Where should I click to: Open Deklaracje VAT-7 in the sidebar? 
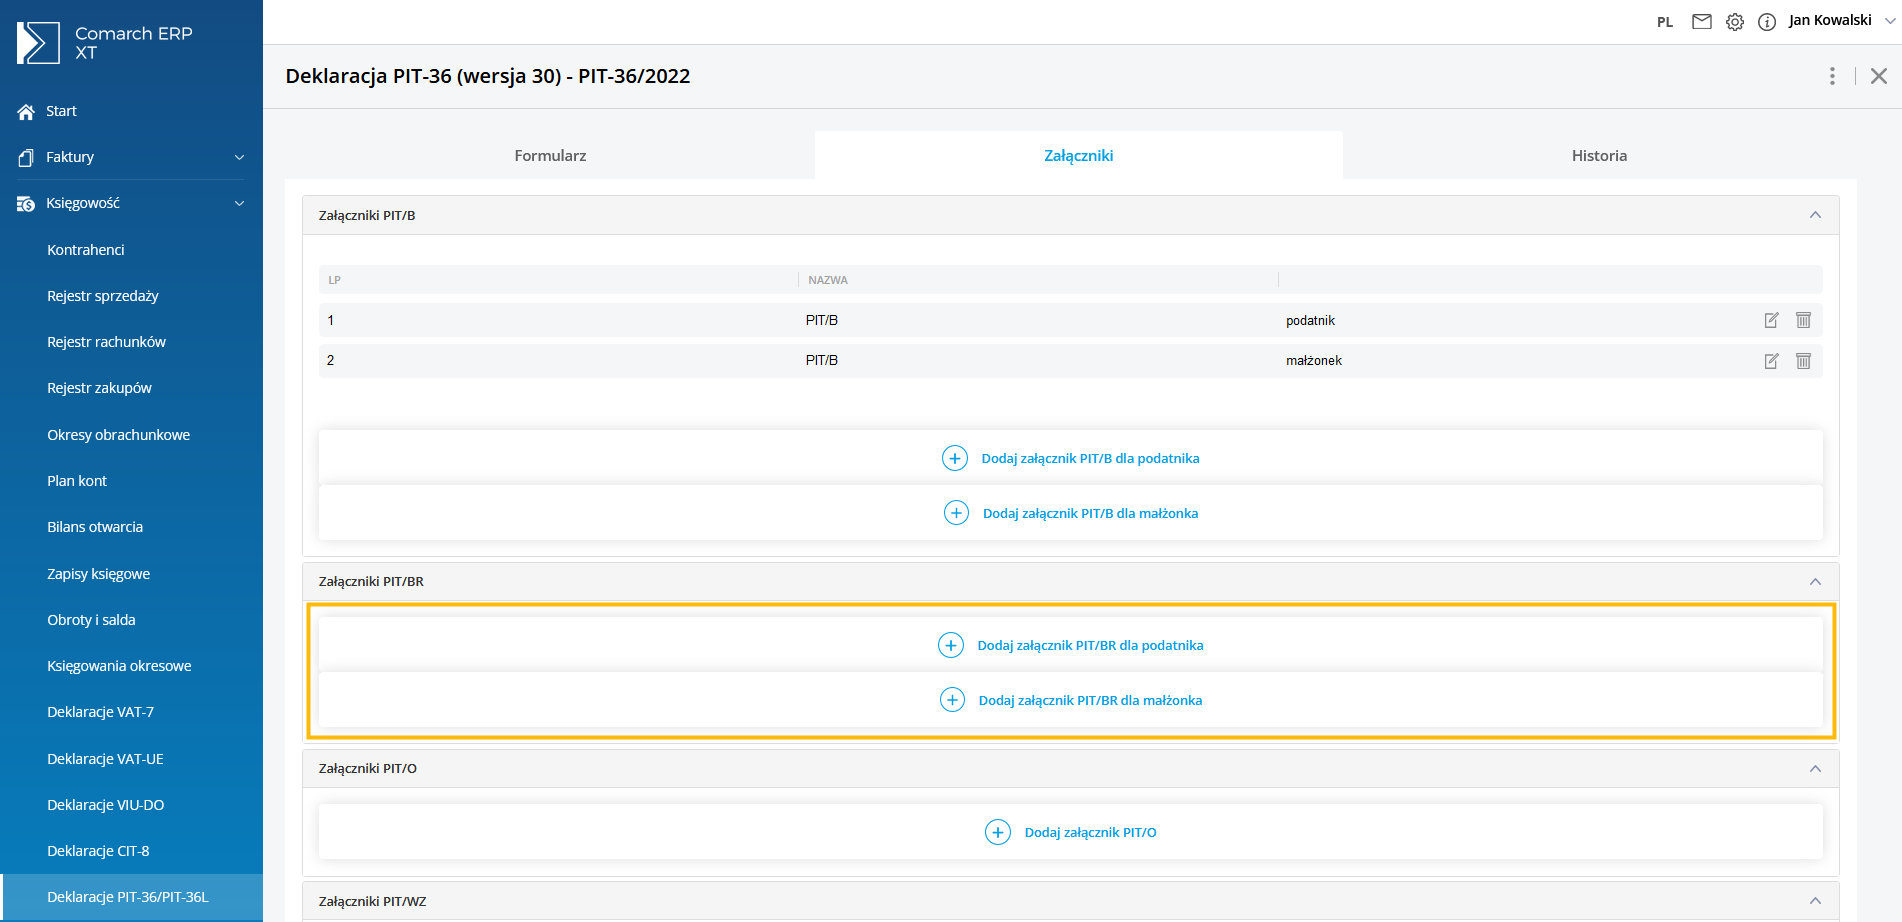coord(100,712)
